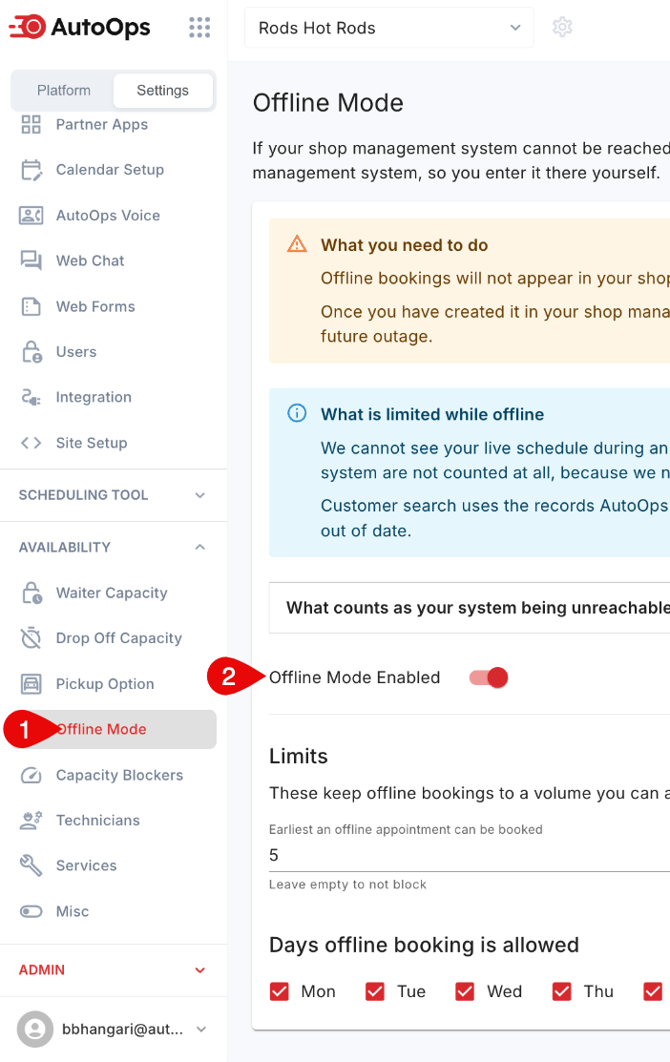Open Partner Apps settings
This screenshot has height=1062, width=670.
tap(102, 125)
